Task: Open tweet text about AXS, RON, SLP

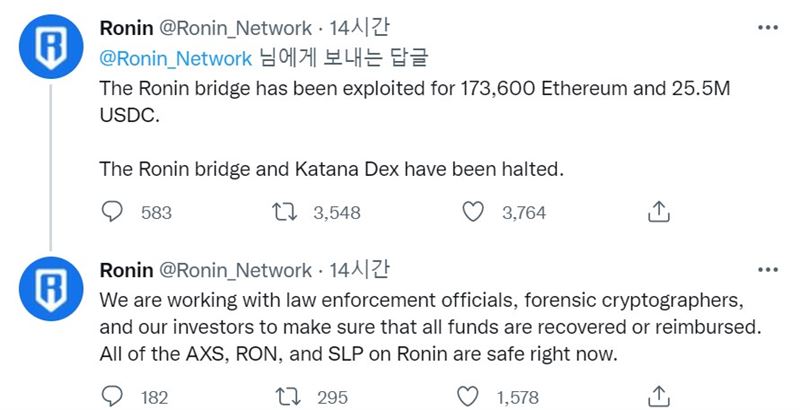Action: (x=359, y=353)
